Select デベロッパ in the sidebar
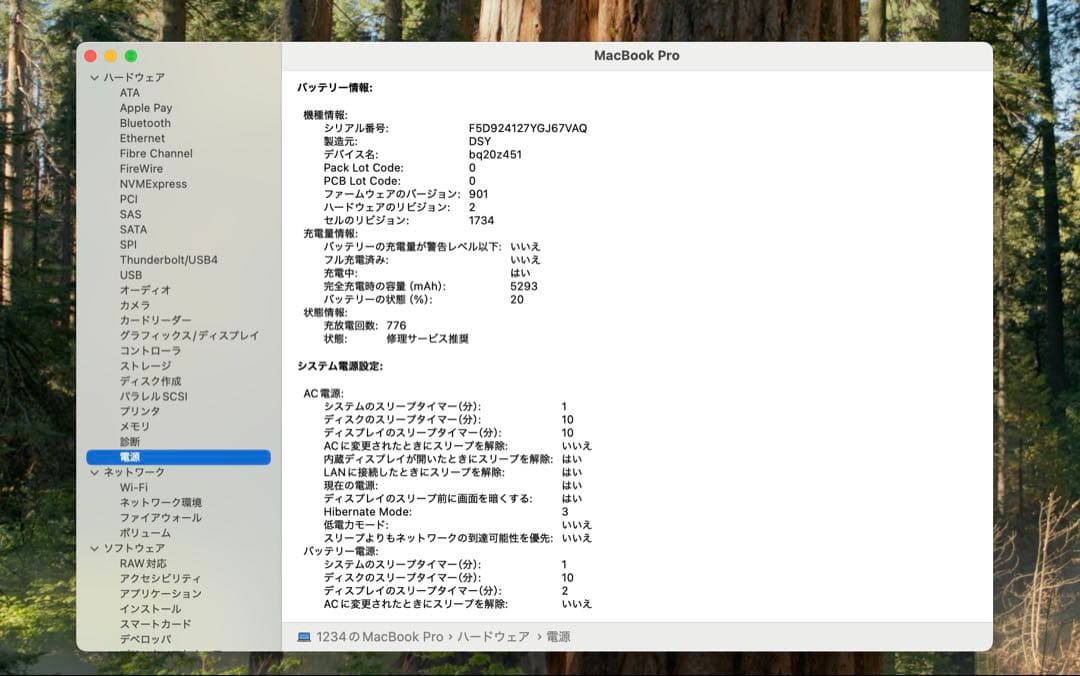The height and width of the screenshot is (676, 1080). [145, 639]
